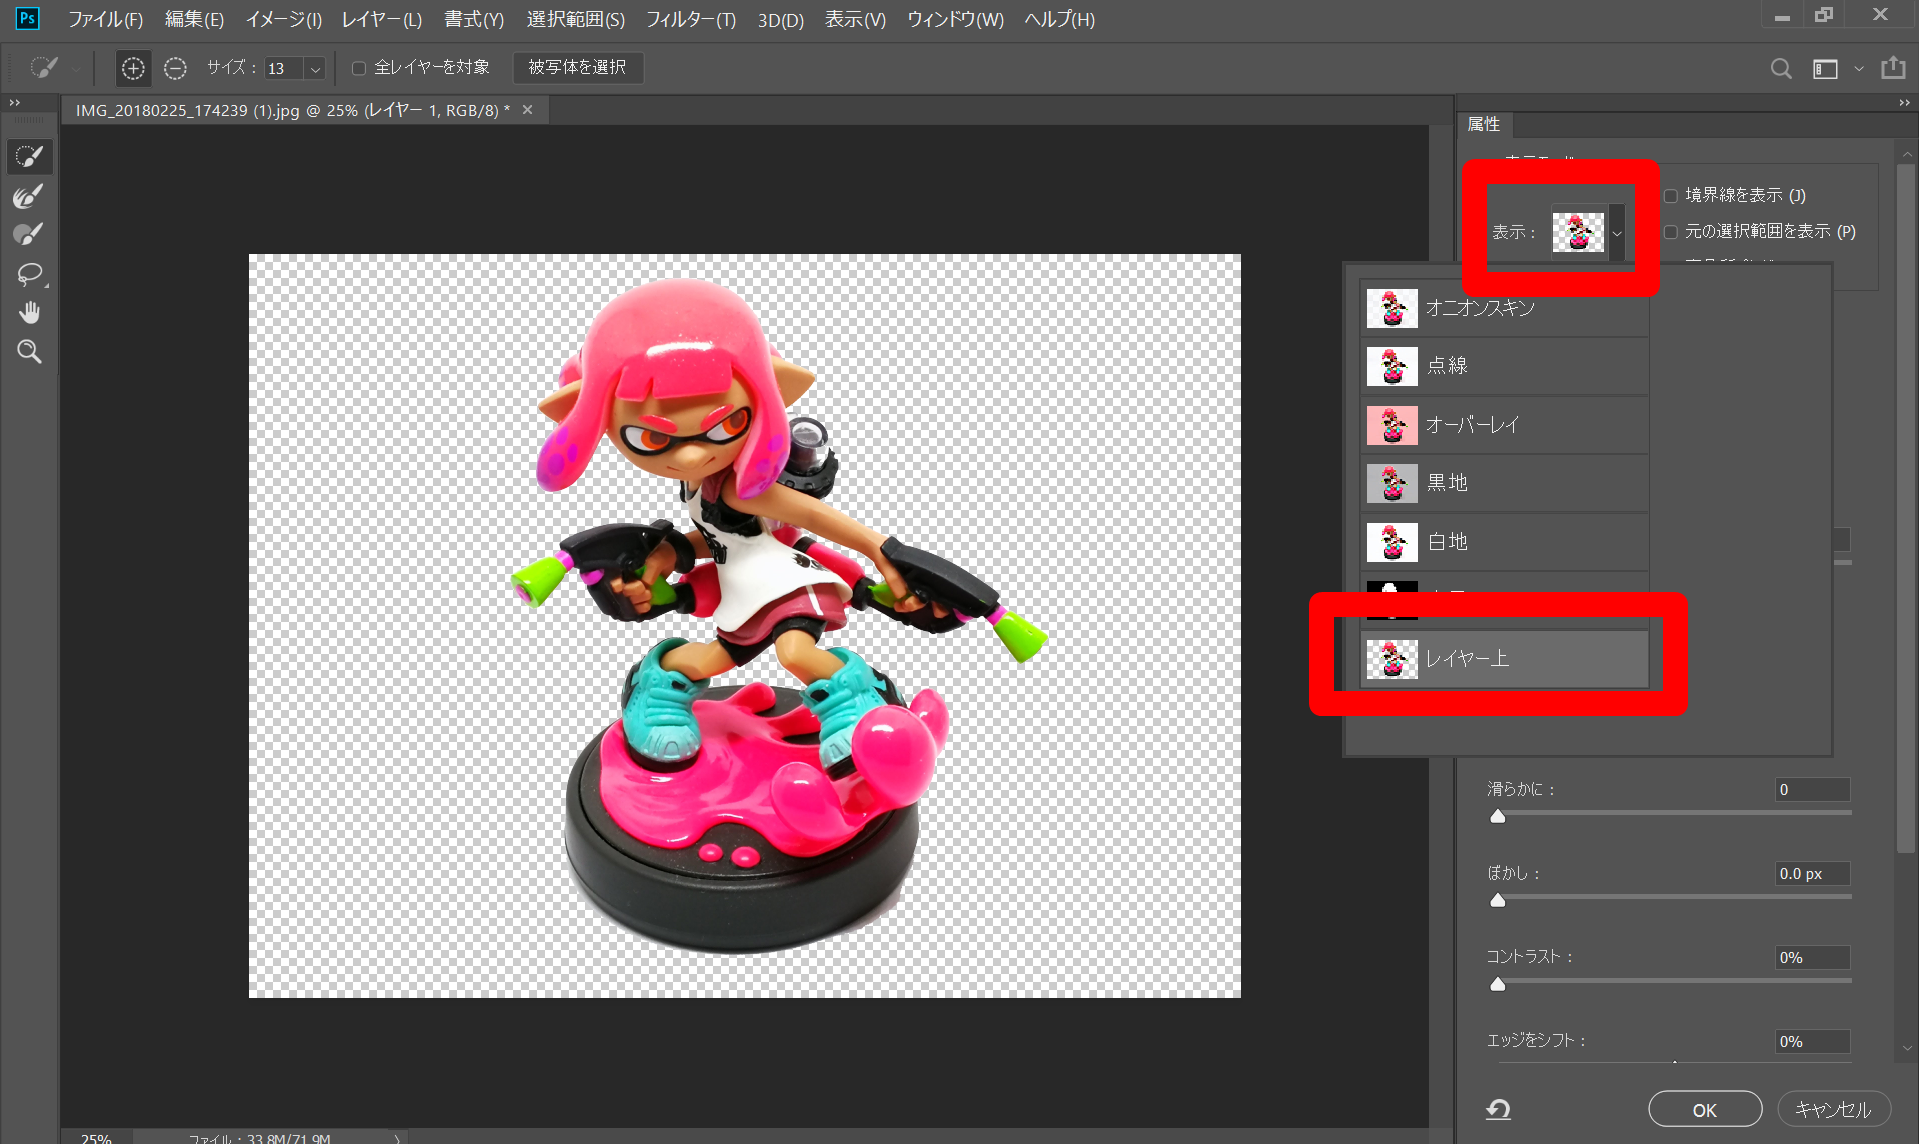This screenshot has height=1144, width=1919.
Task: Select the Lasso tool
Action: tap(29, 274)
